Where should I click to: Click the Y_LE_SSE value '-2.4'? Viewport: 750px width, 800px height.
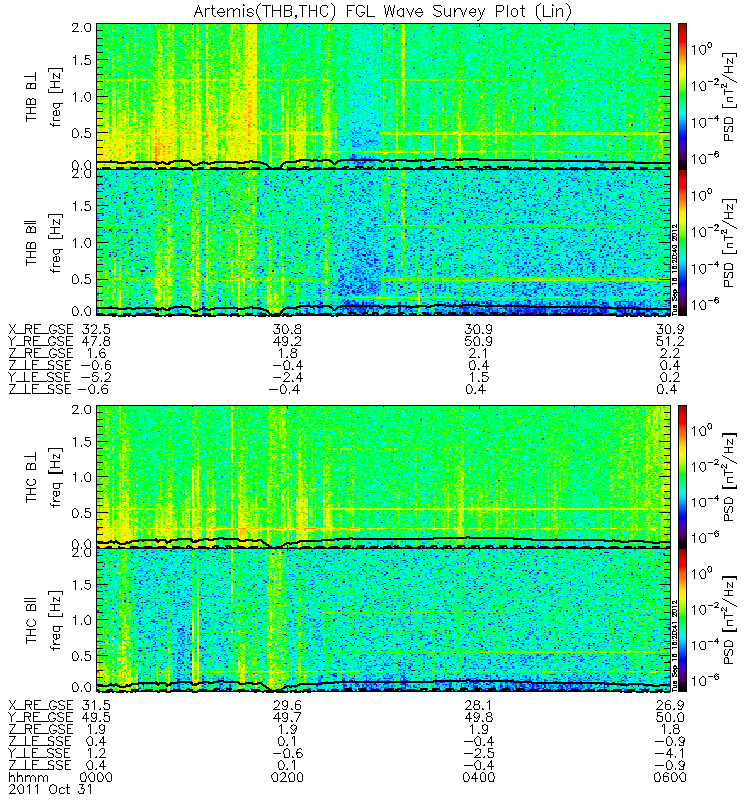(287, 378)
